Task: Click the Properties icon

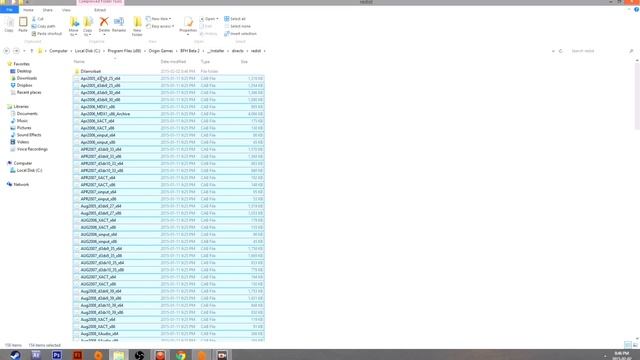Action: click(x=188, y=22)
